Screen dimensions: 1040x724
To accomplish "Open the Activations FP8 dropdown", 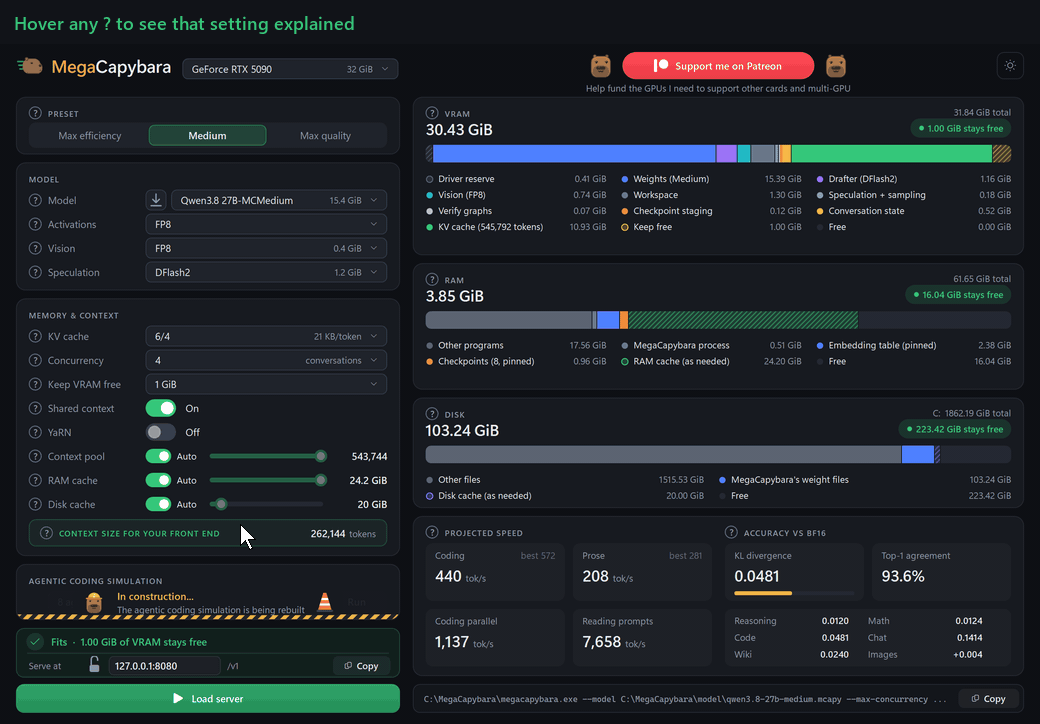I will pyautogui.click(x=266, y=224).
